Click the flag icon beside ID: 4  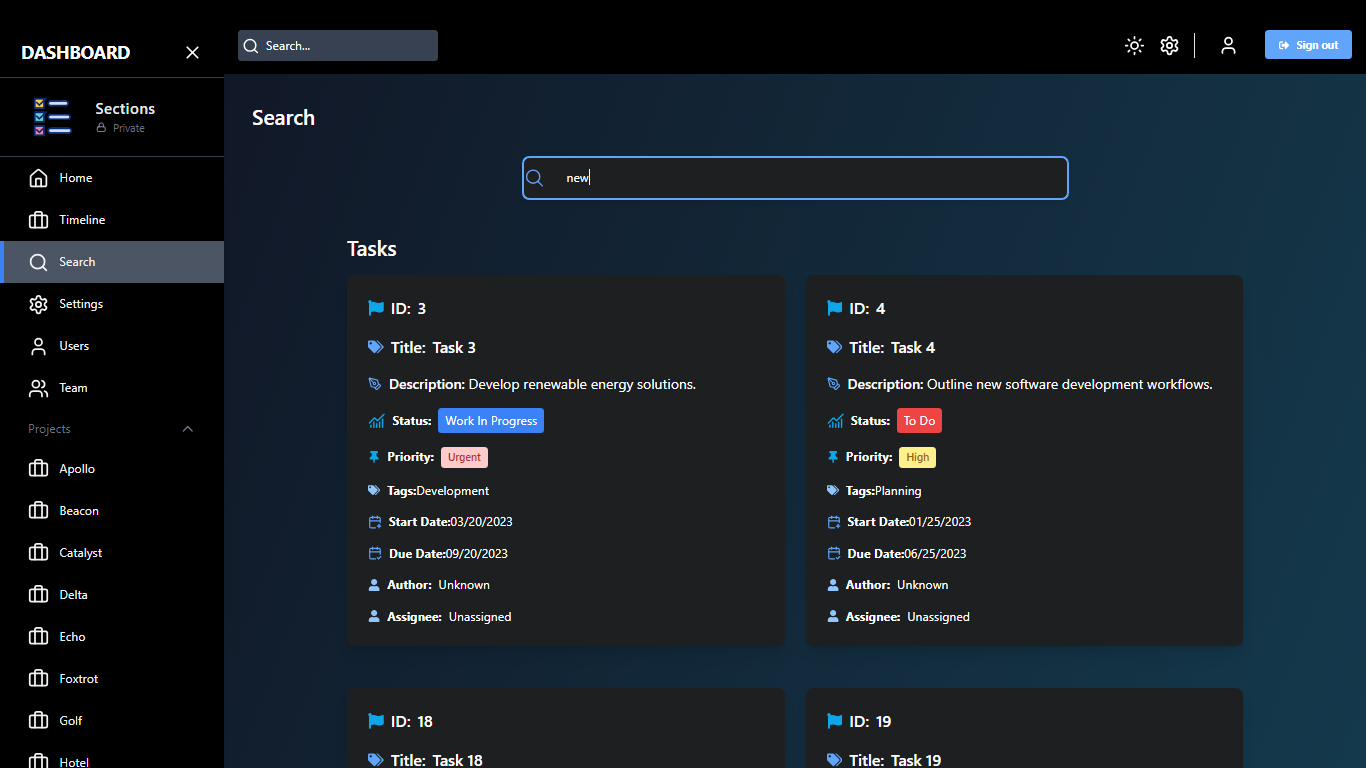834,308
